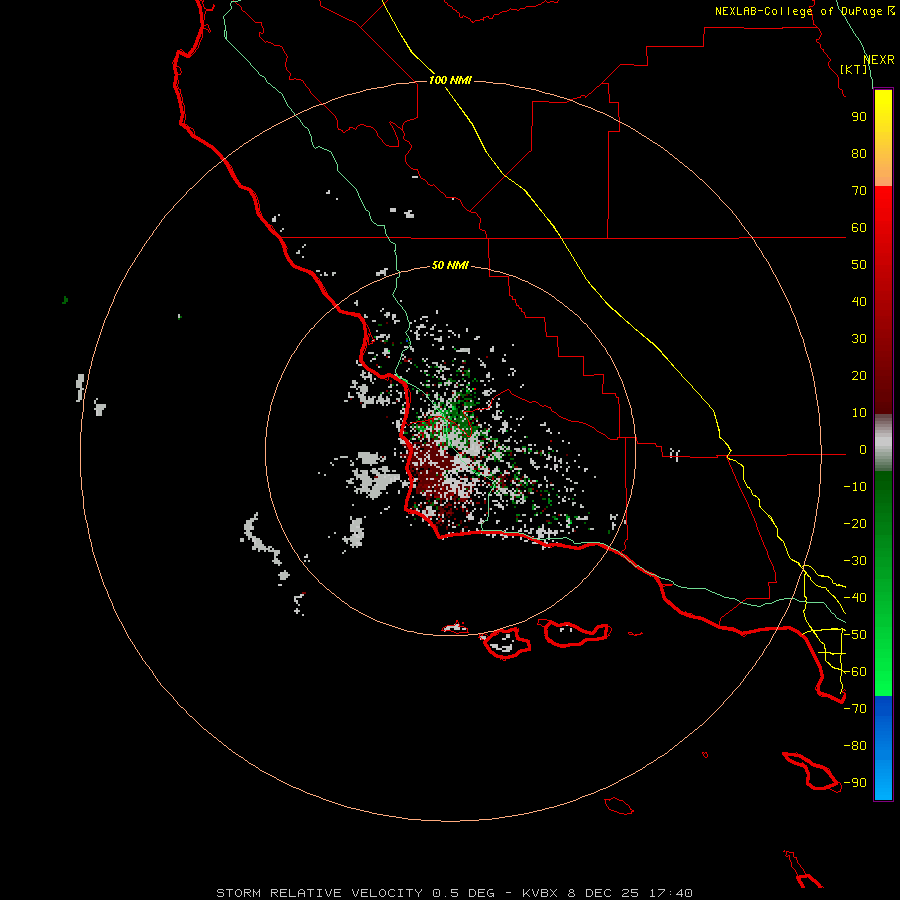Image resolution: width=900 pixels, height=900 pixels.
Task: Click the -20 value on the velocity scale
Action: point(855,524)
